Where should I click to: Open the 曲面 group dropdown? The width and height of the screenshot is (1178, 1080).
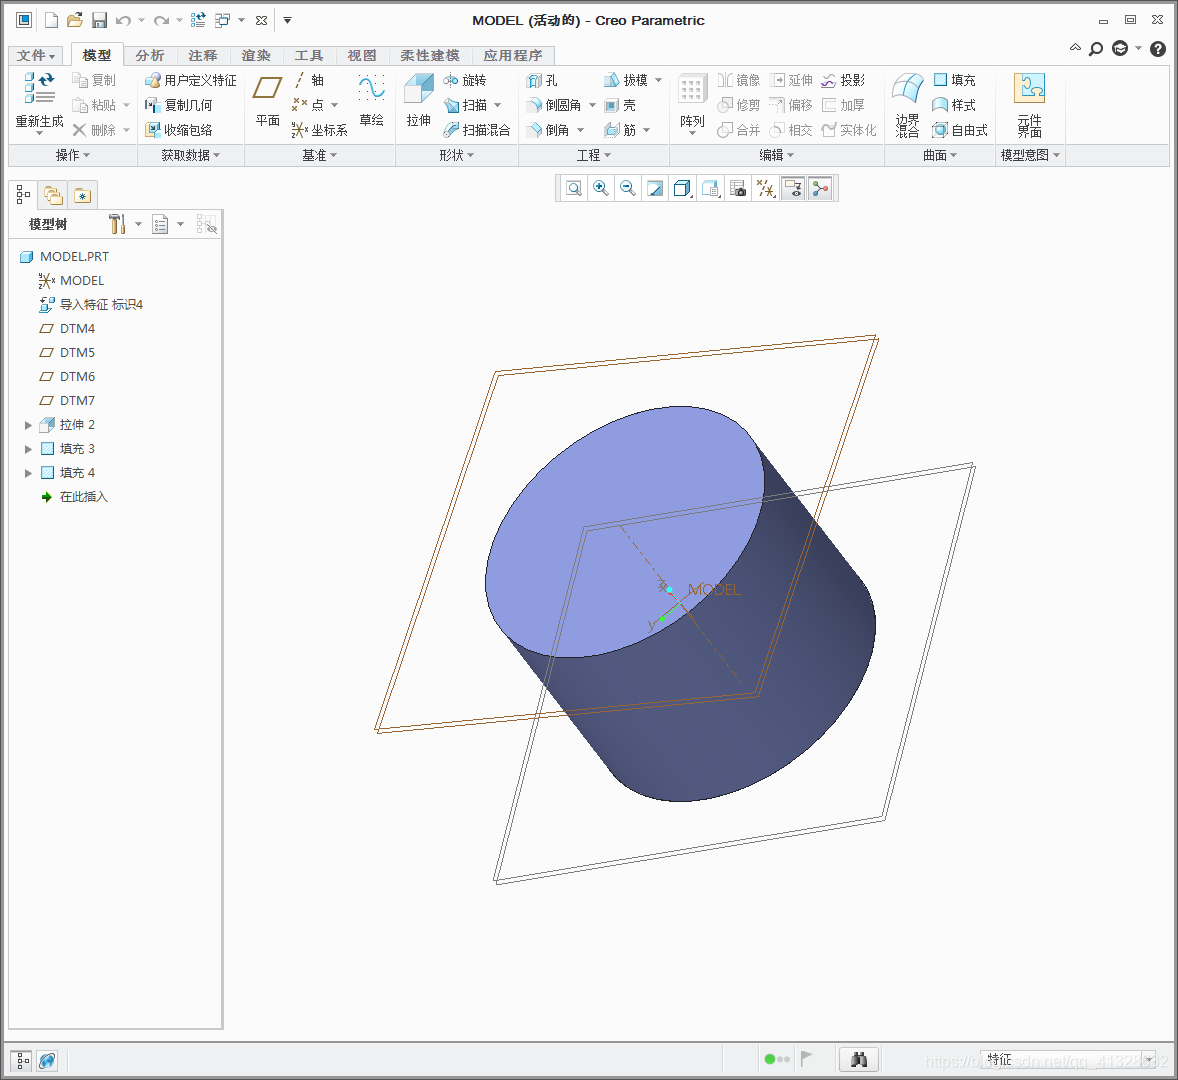click(x=940, y=155)
